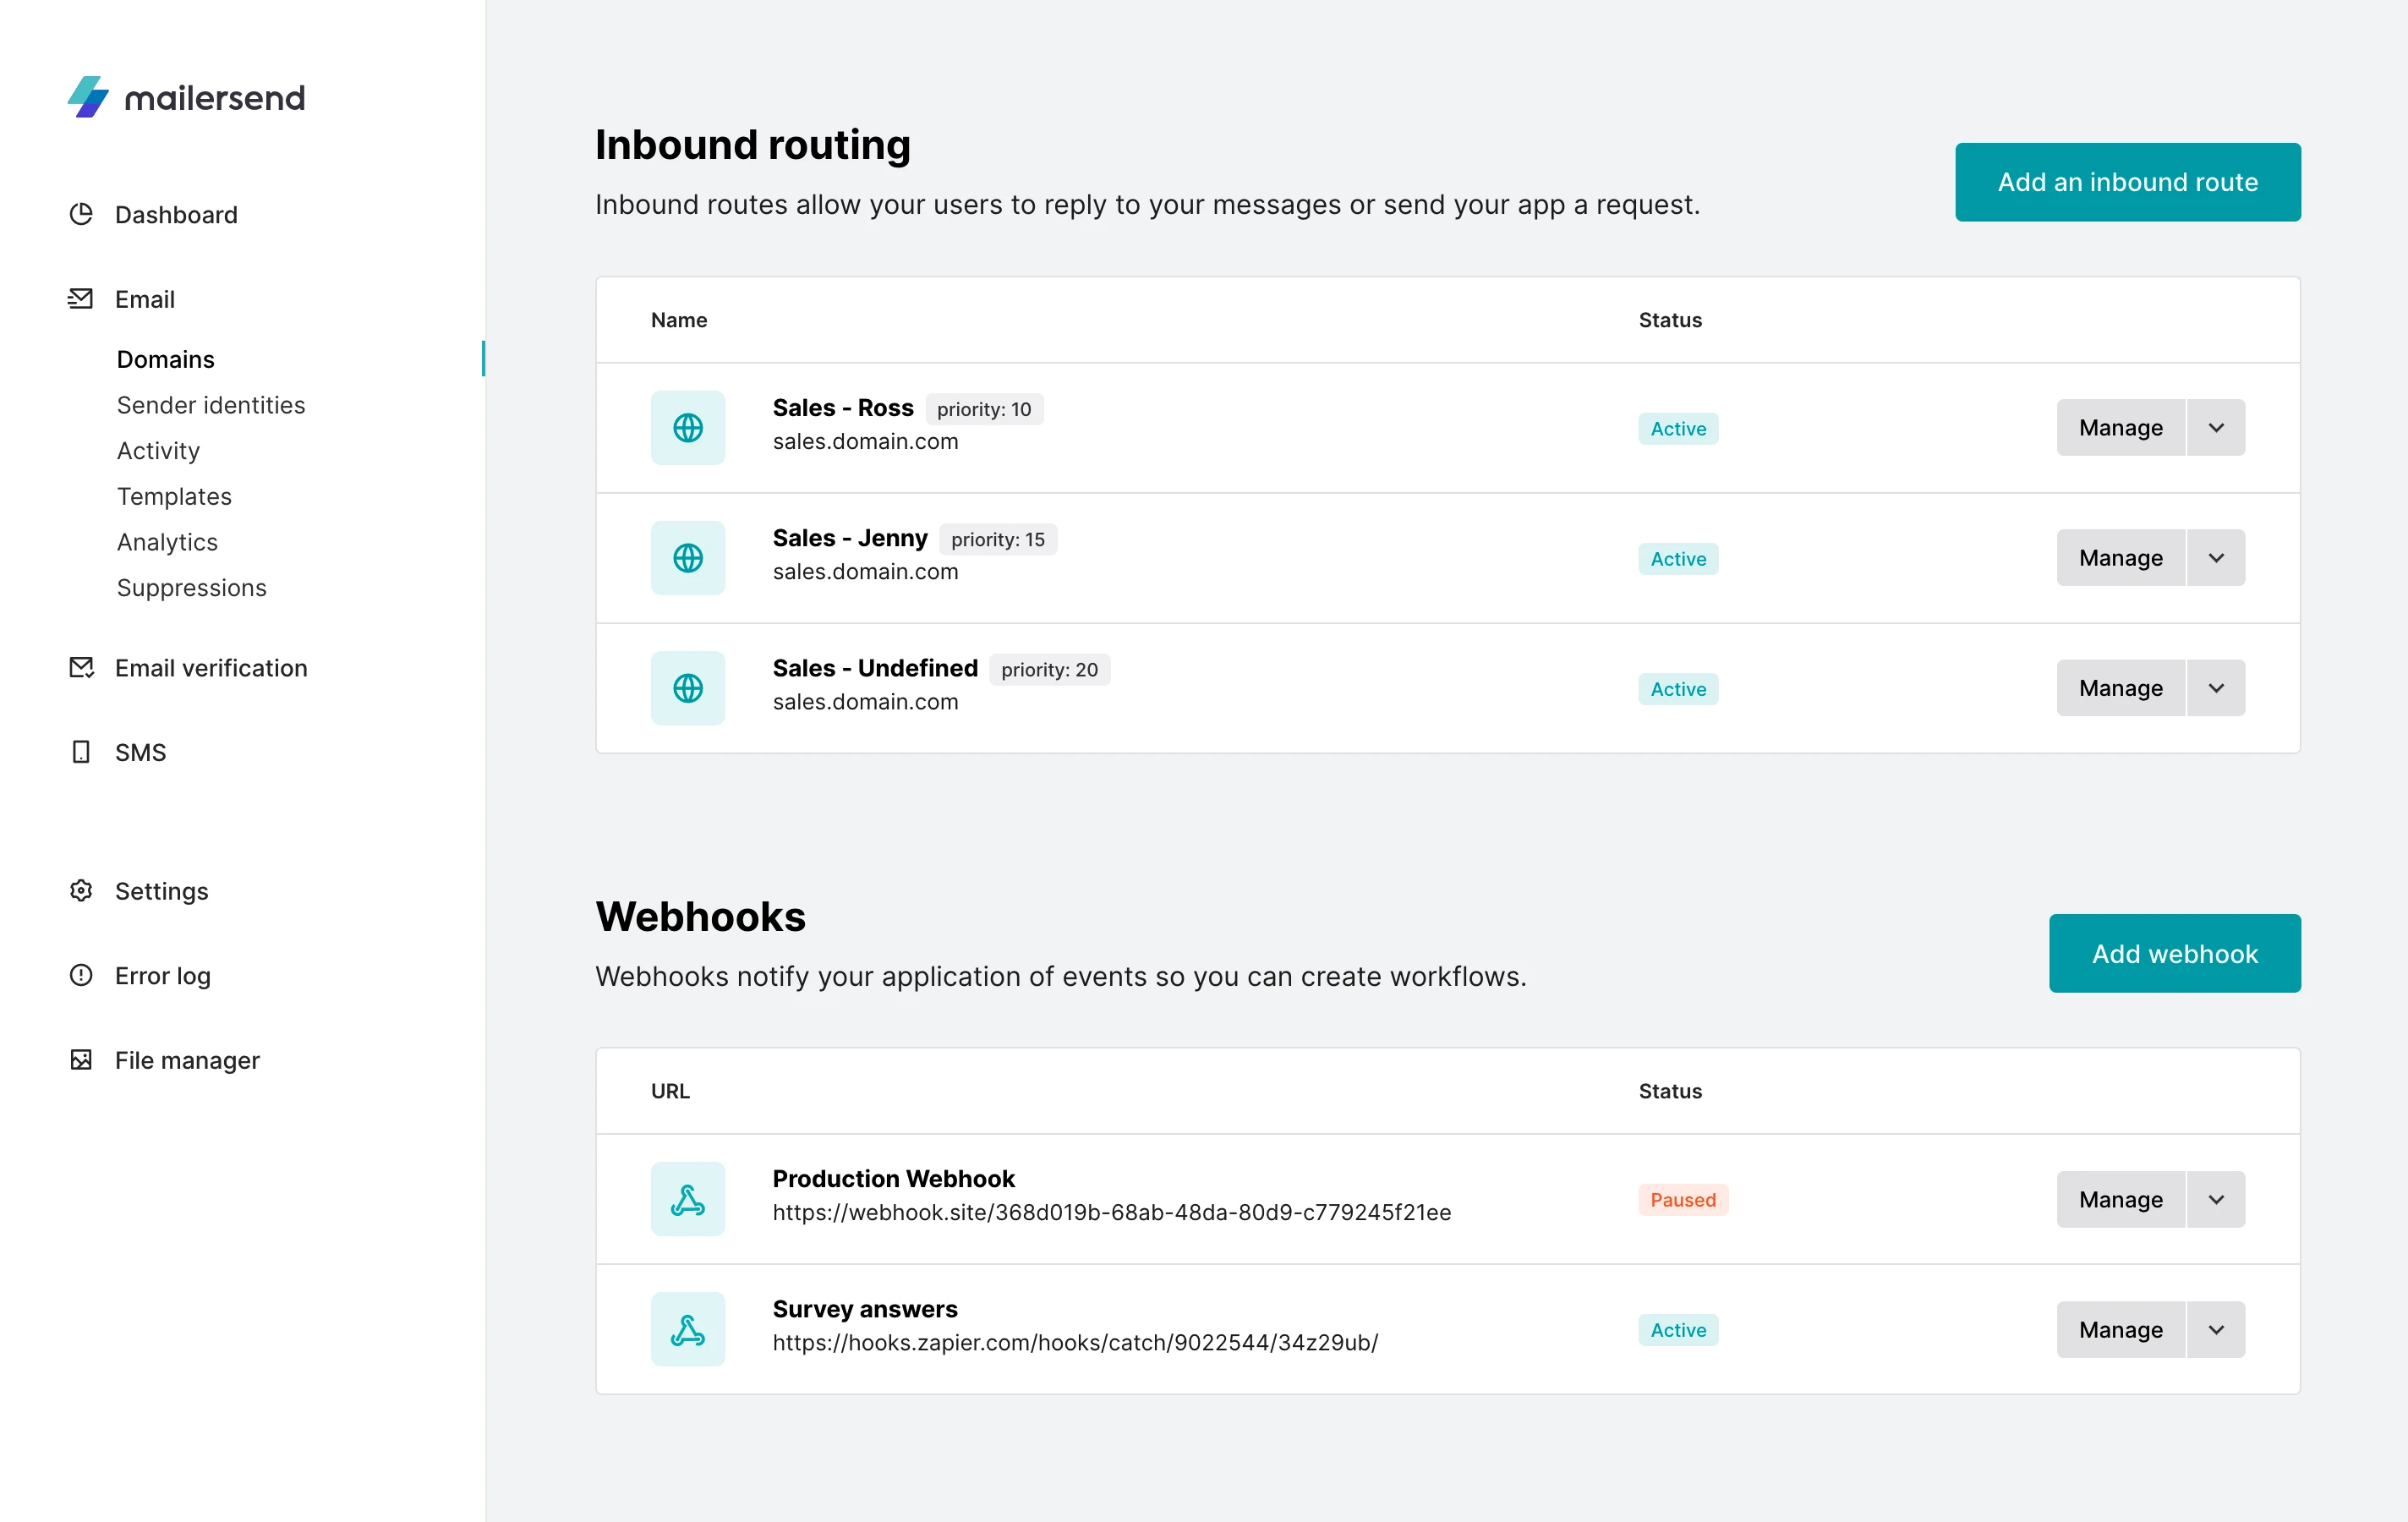The width and height of the screenshot is (2408, 1522).
Task: Click the globe icon for Sales - Ross
Action: click(688, 428)
